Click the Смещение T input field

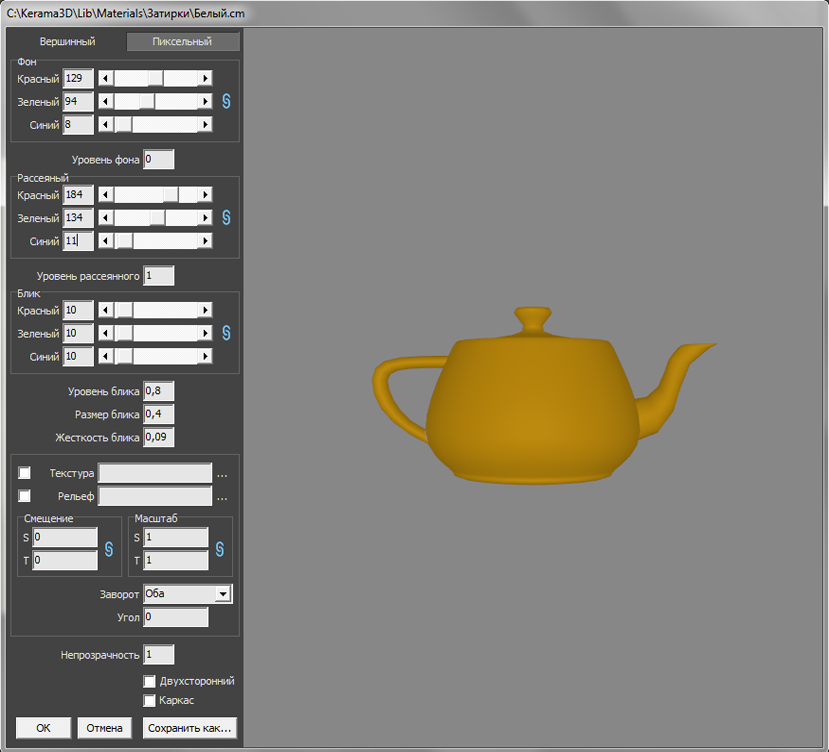point(65,560)
